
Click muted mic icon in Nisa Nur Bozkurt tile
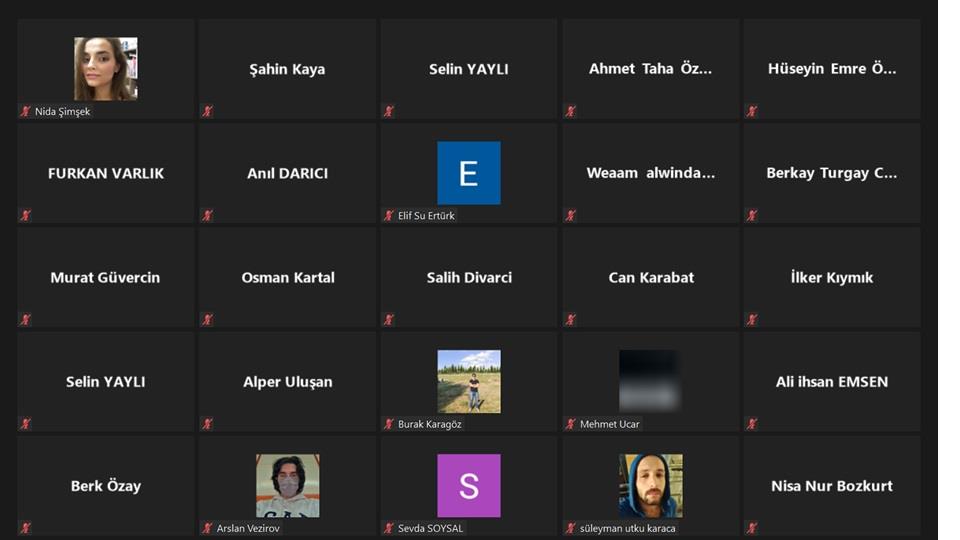coord(752,528)
